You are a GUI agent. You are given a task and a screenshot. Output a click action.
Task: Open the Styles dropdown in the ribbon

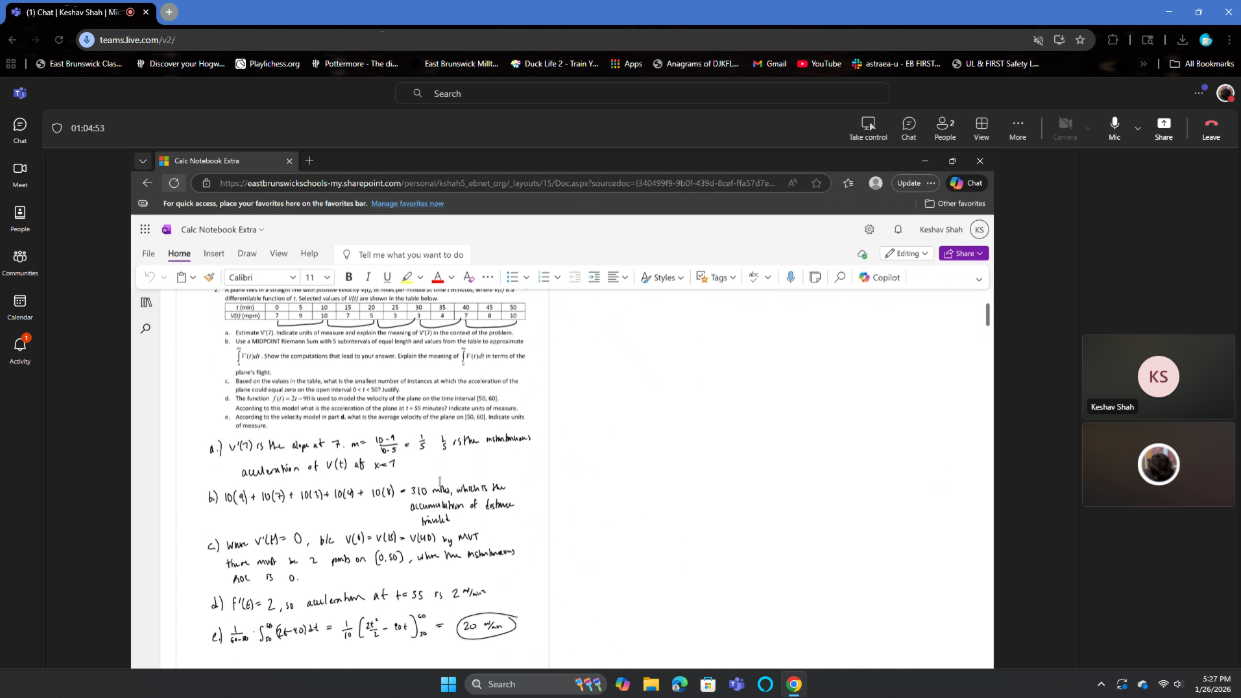[x=662, y=277]
